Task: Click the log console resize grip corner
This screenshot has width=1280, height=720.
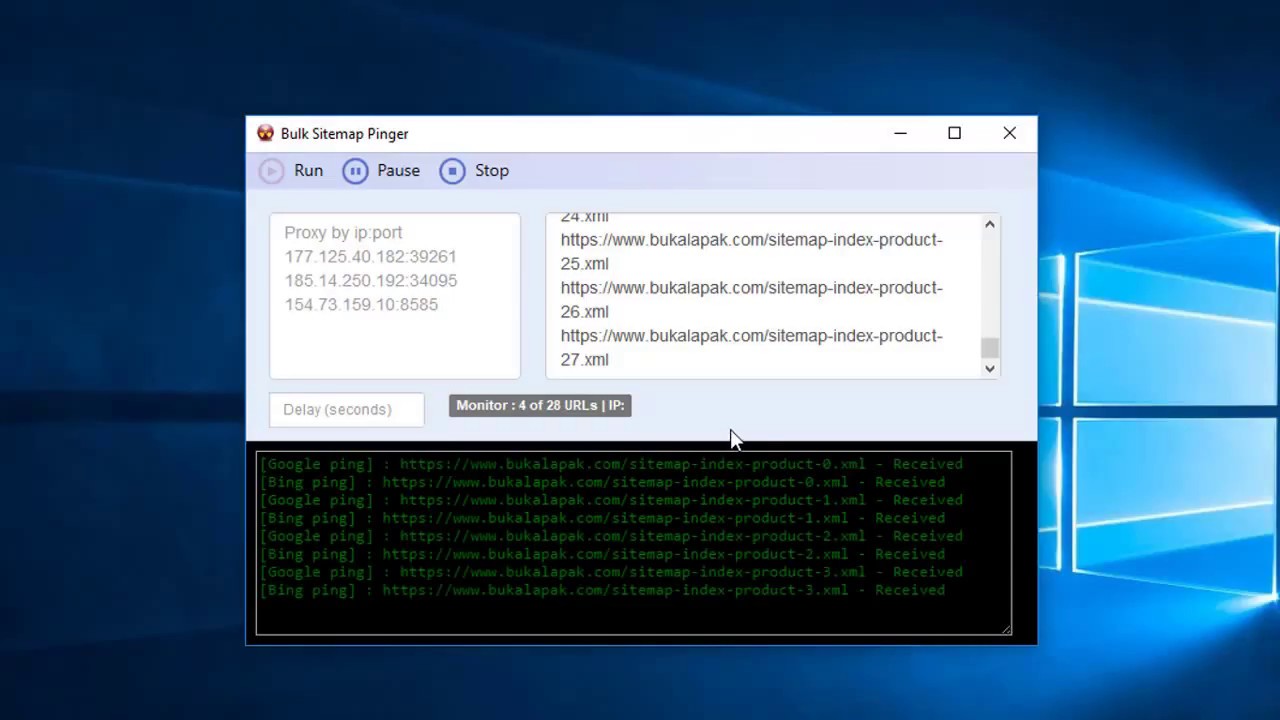Action: [1006, 629]
